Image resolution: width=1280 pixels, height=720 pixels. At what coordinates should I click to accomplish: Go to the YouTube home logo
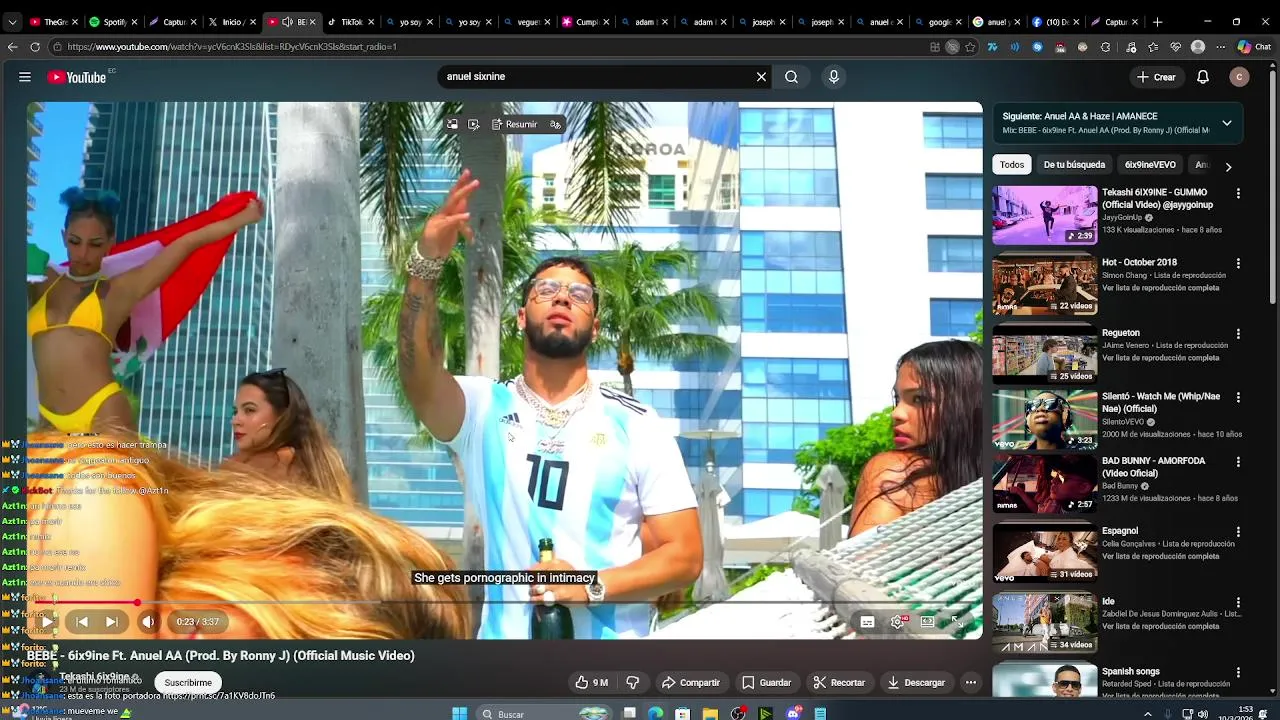pyautogui.click(x=77, y=77)
